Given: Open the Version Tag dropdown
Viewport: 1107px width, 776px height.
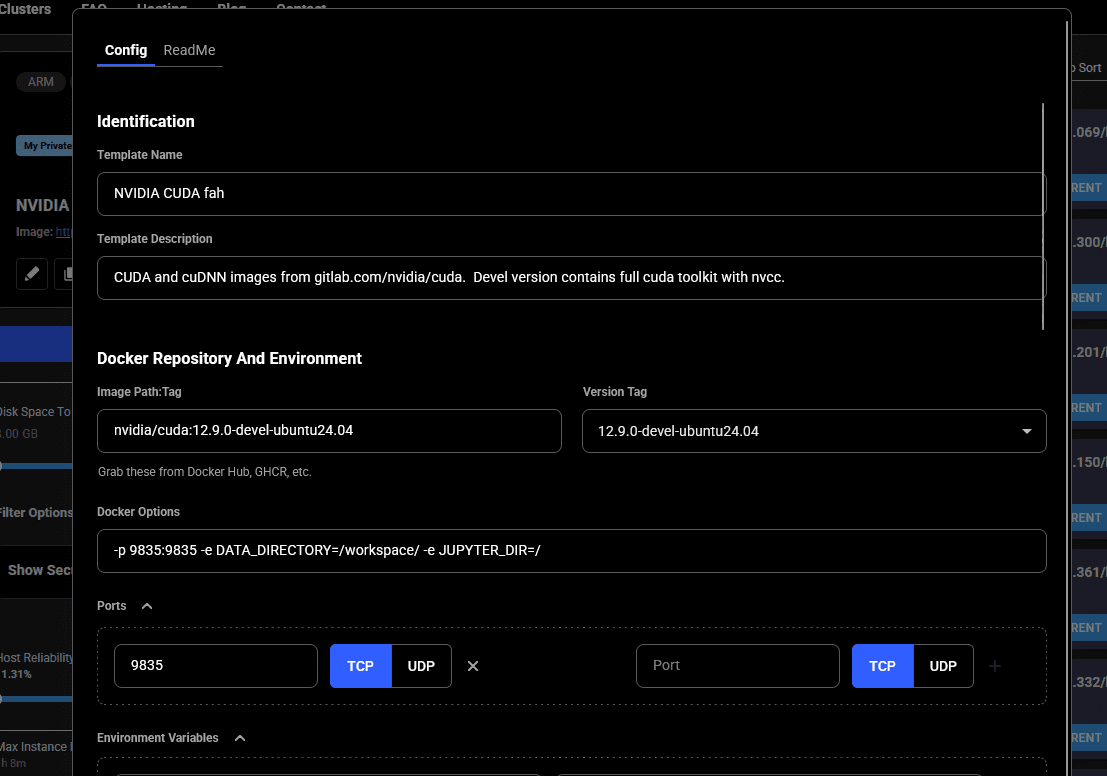Looking at the screenshot, I should [814, 431].
